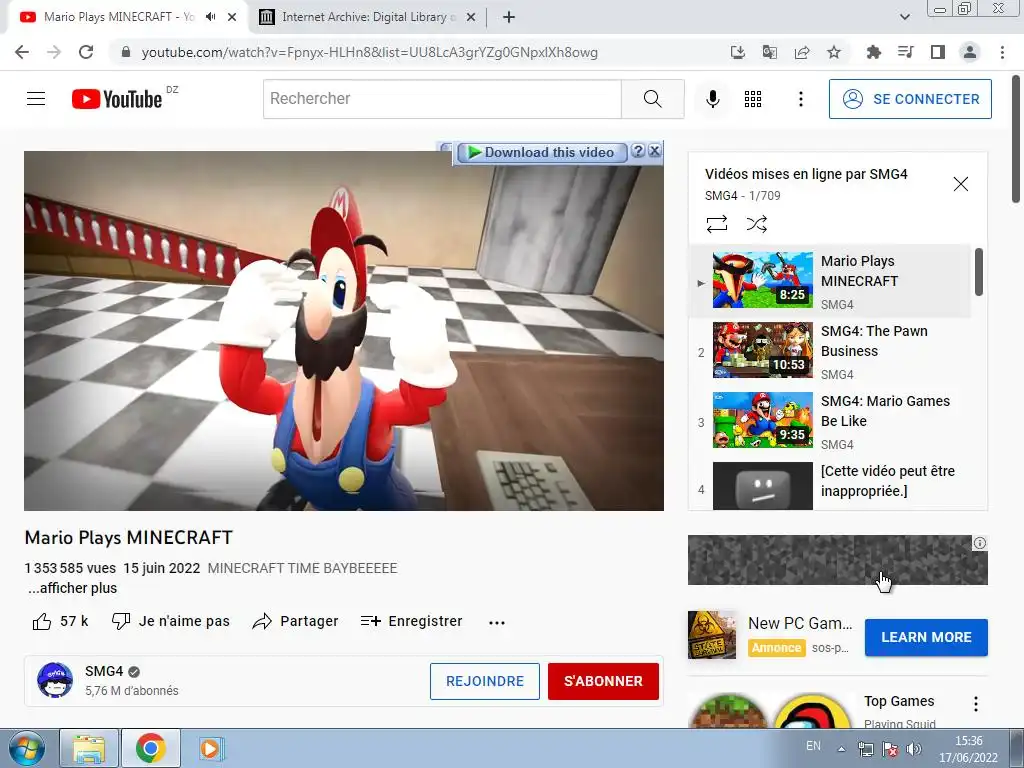Click SE CONNECTER sign-in button
Viewport: 1024px width, 768px height.
click(x=910, y=99)
